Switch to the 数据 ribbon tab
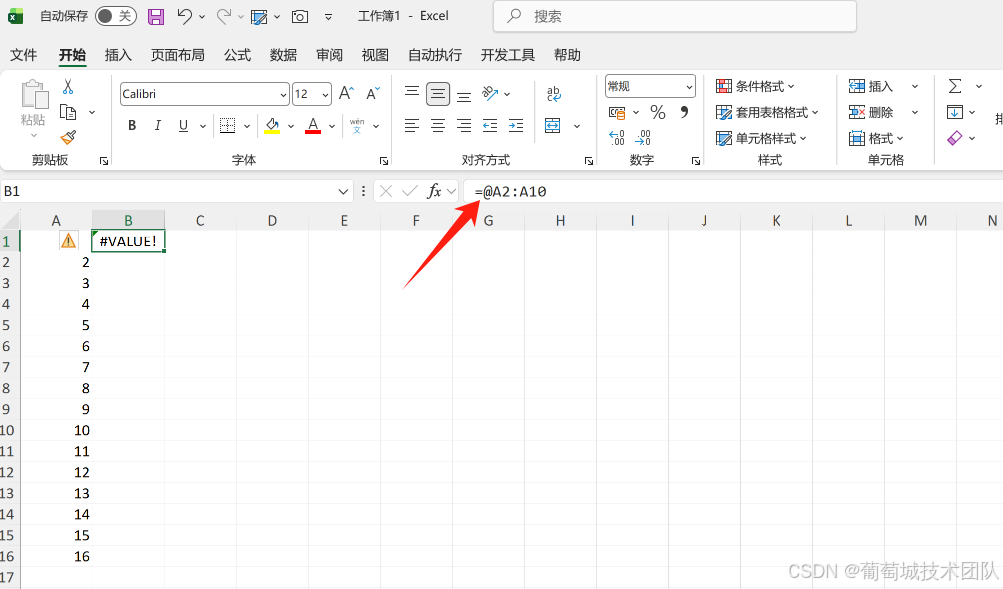 click(283, 55)
